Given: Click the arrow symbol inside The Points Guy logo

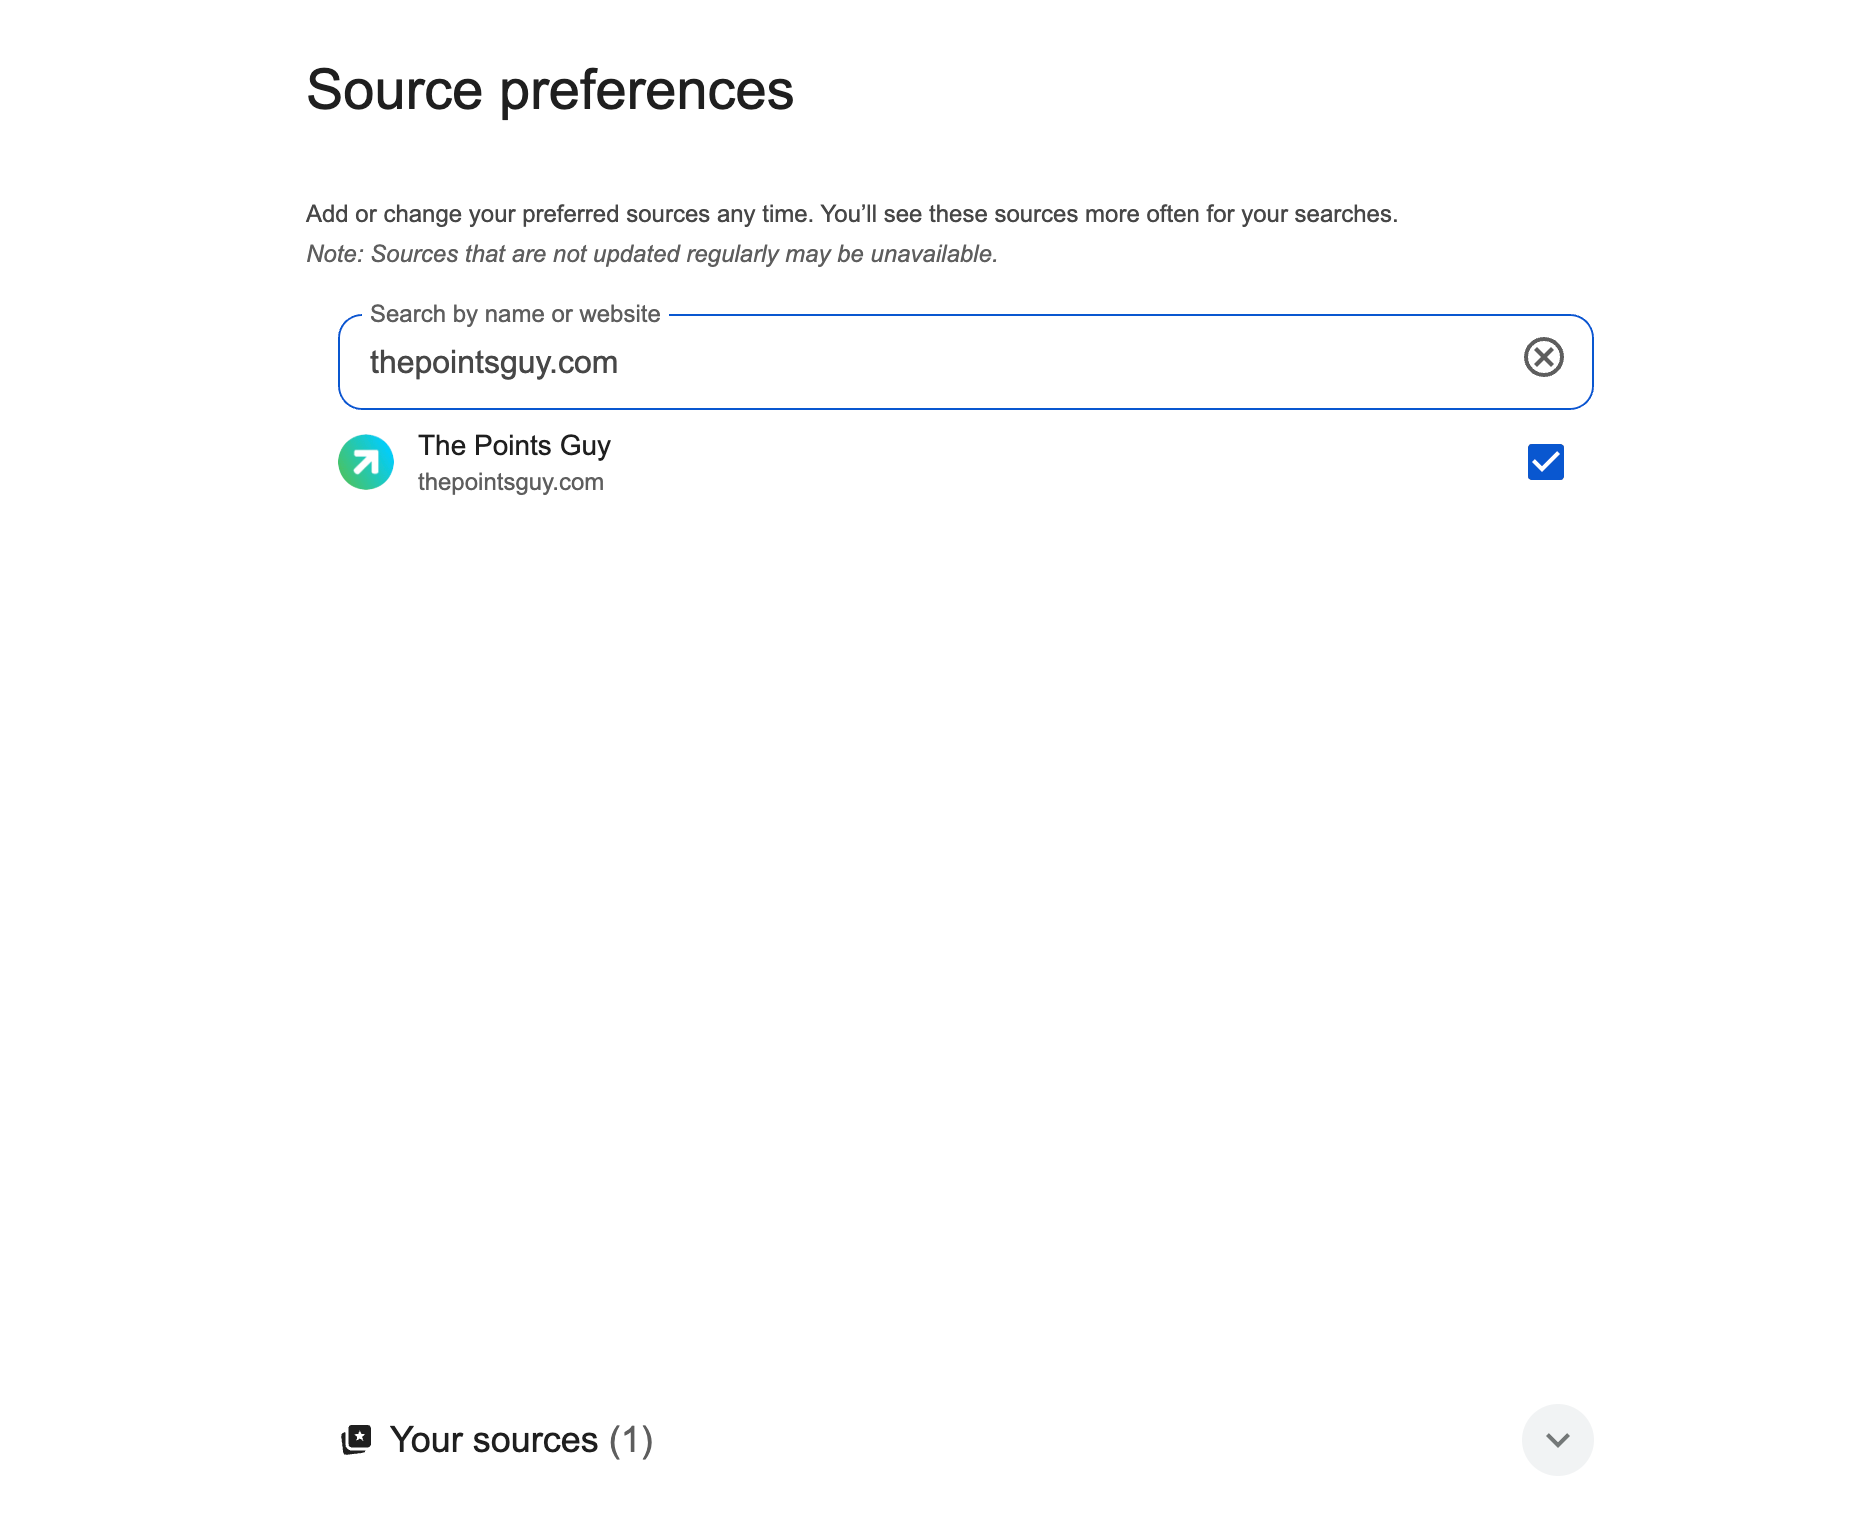Looking at the screenshot, I should tap(366, 461).
